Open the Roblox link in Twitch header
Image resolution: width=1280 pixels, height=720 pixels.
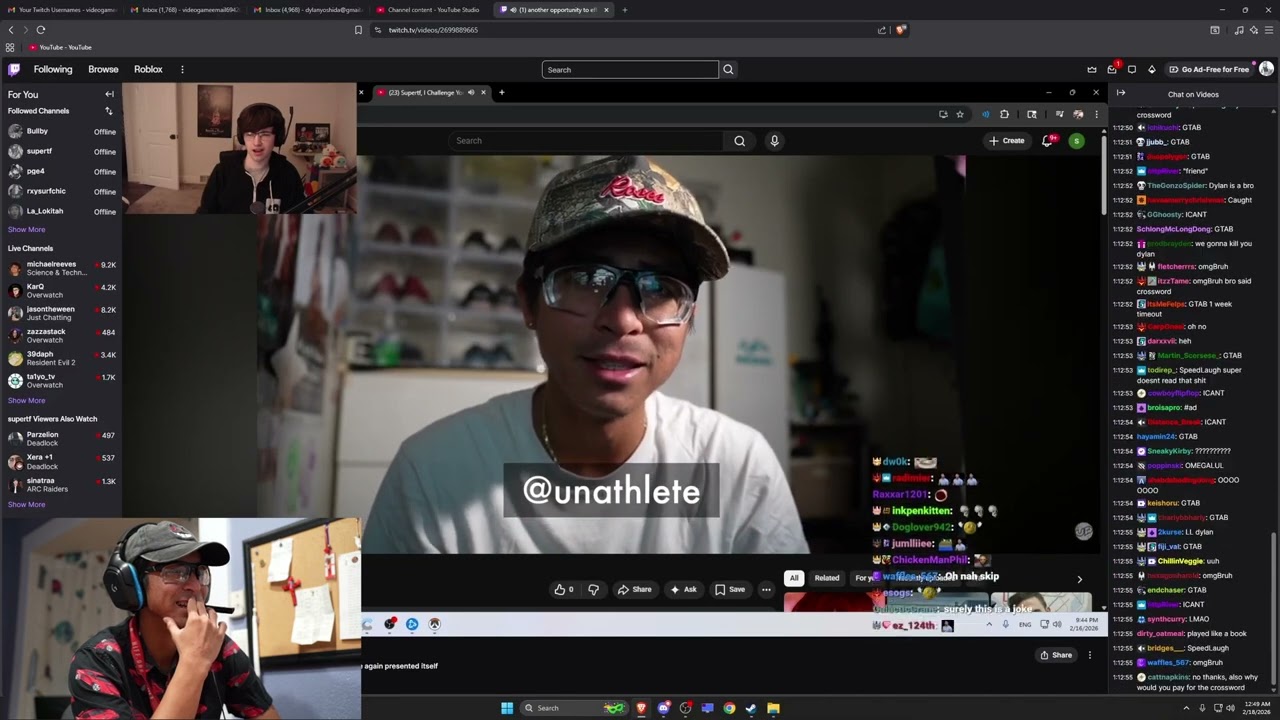point(148,69)
